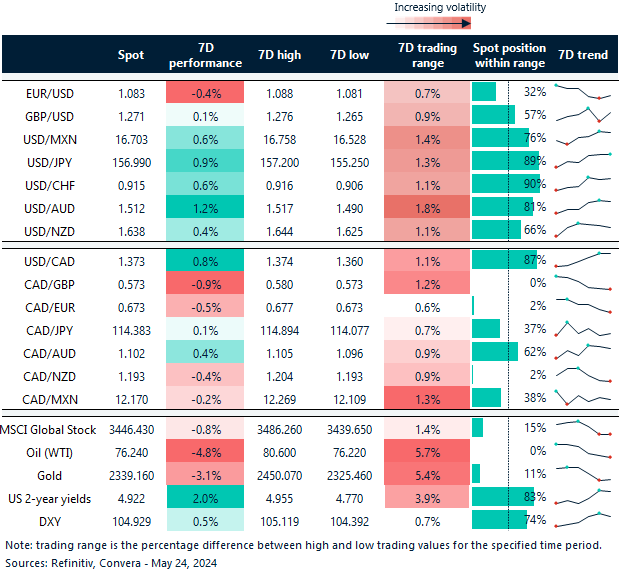This screenshot has width=624, height=577.
Task: Click Oil (WTI) red -4.8% performance cell
Action: pos(208,450)
